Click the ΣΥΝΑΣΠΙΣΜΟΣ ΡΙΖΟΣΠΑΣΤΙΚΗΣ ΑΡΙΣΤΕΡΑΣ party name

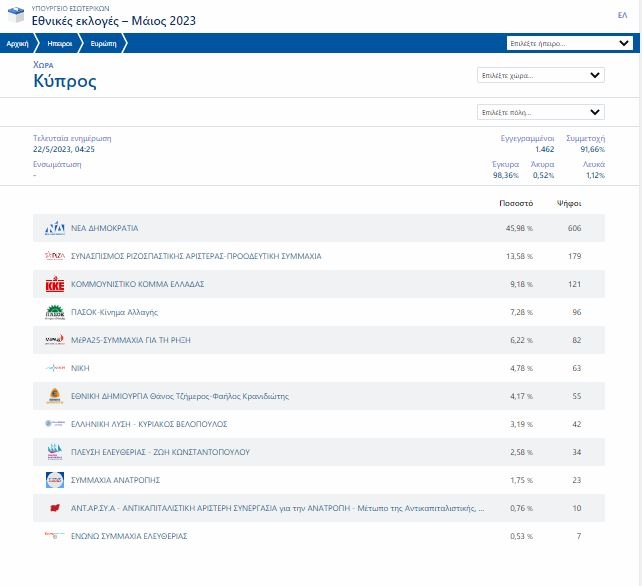196,256
